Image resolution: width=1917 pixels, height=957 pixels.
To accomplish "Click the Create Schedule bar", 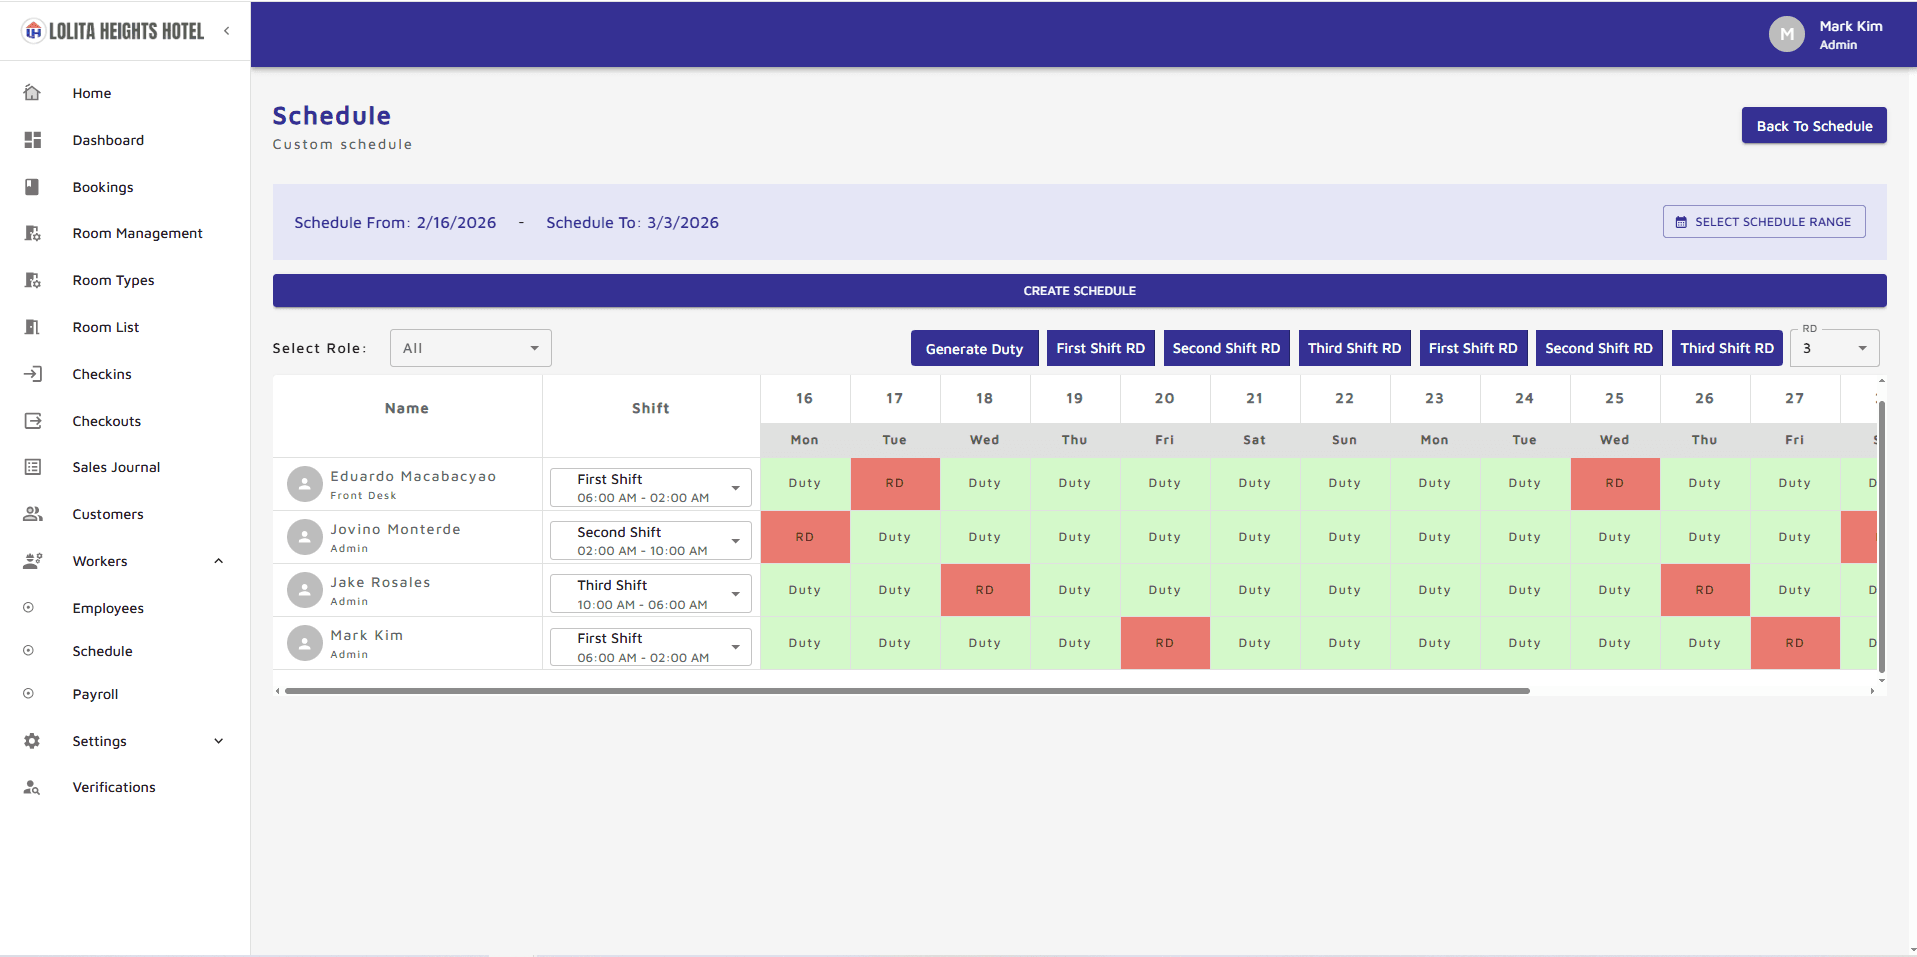I will pos(1079,291).
